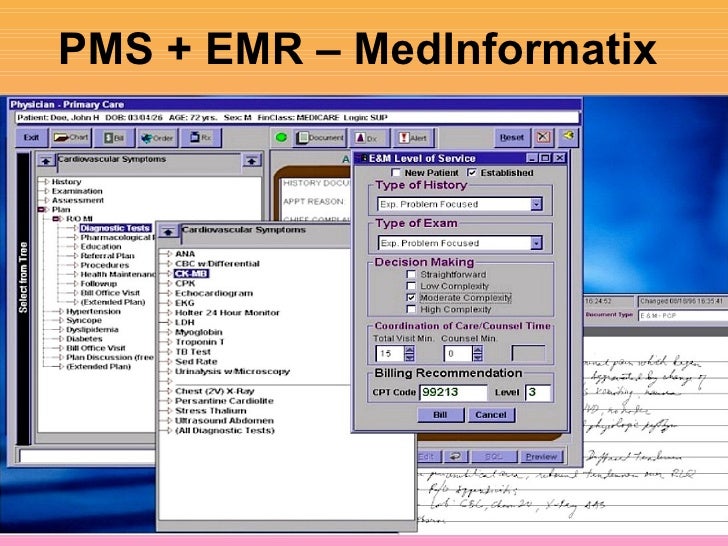Click the Total Visit Min spinner arrows
The width and height of the screenshot is (728, 546).
(409, 354)
